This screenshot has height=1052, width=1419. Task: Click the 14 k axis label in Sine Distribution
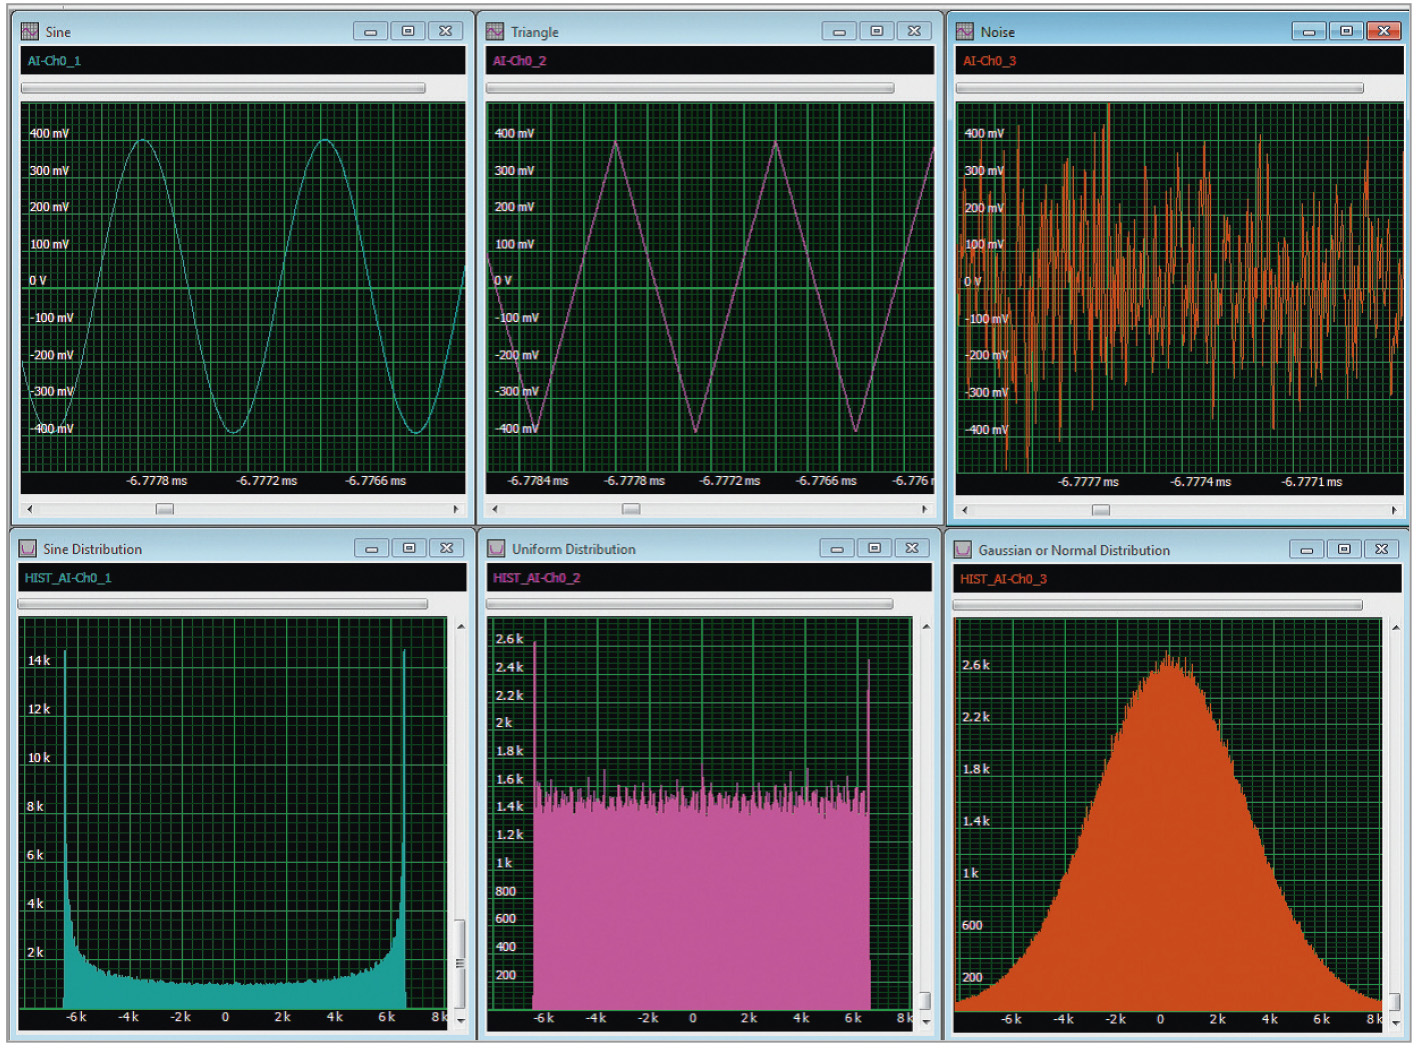tap(39, 660)
